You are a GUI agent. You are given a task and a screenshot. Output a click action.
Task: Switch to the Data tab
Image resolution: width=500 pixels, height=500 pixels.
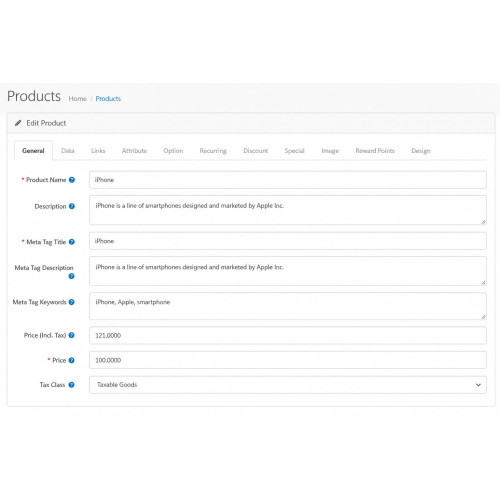click(x=68, y=151)
